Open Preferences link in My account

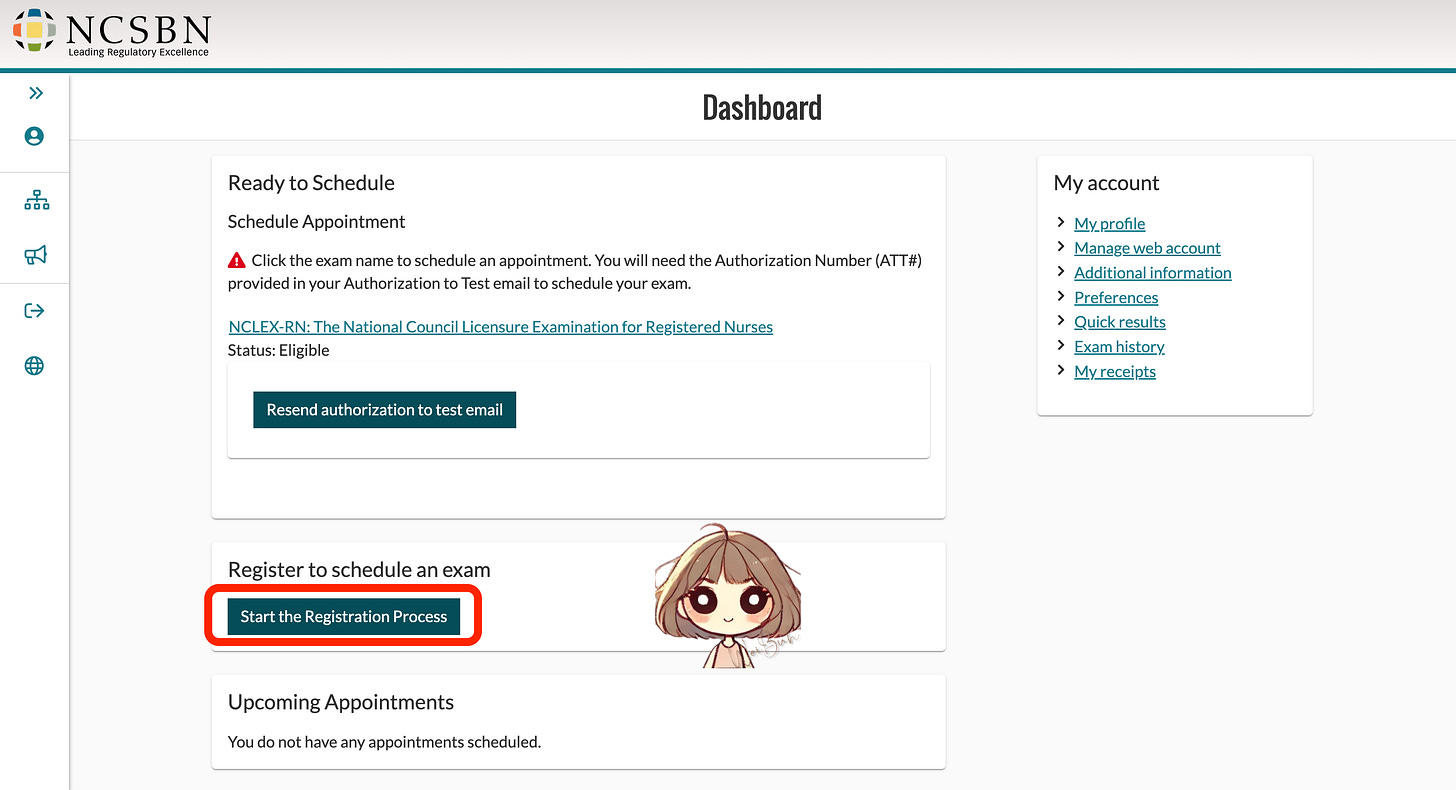[1116, 297]
